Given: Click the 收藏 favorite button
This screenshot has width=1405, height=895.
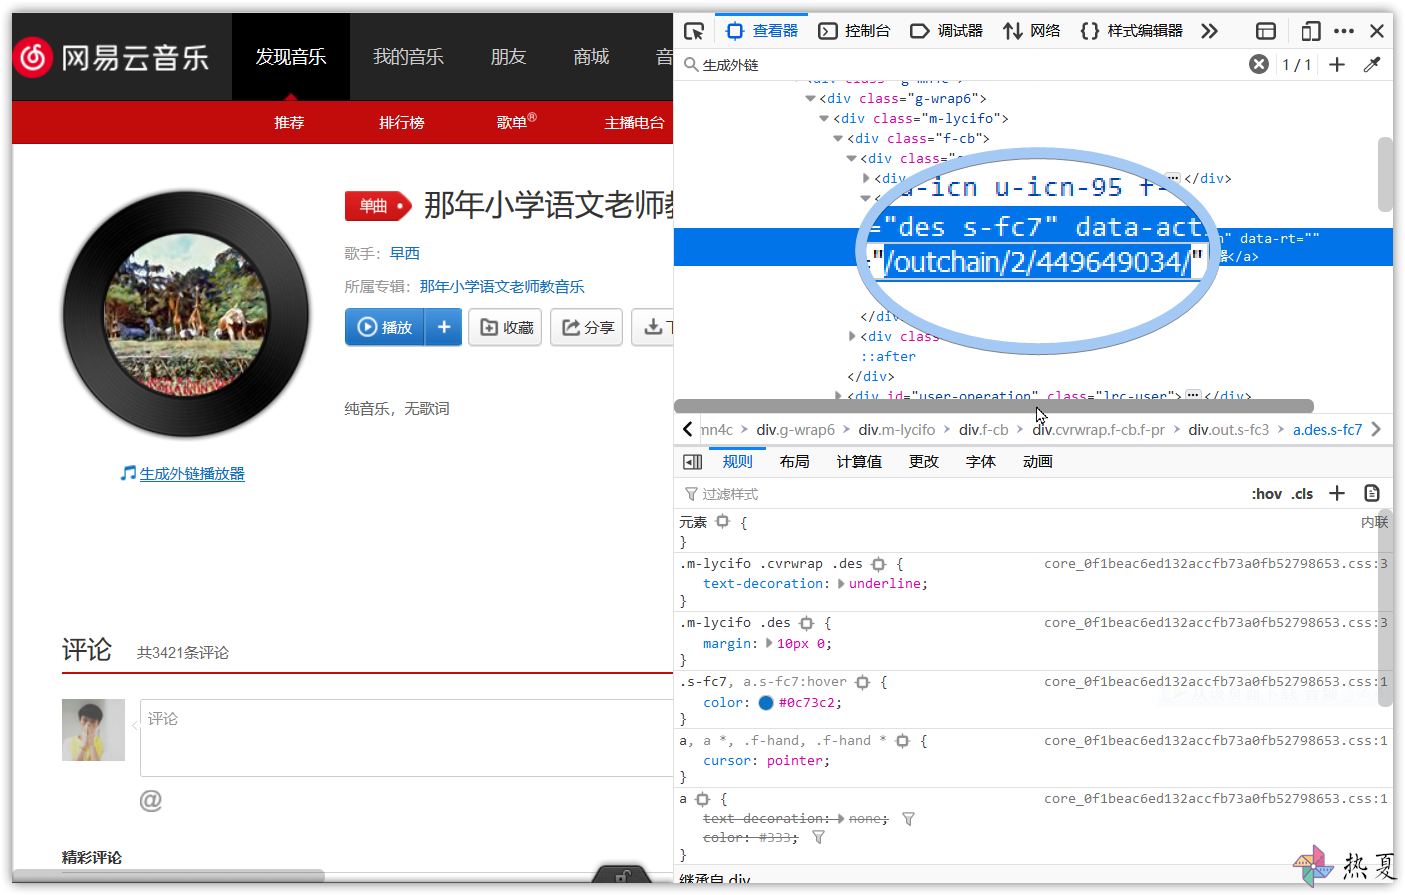Looking at the screenshot, I should tap(506, 327).
